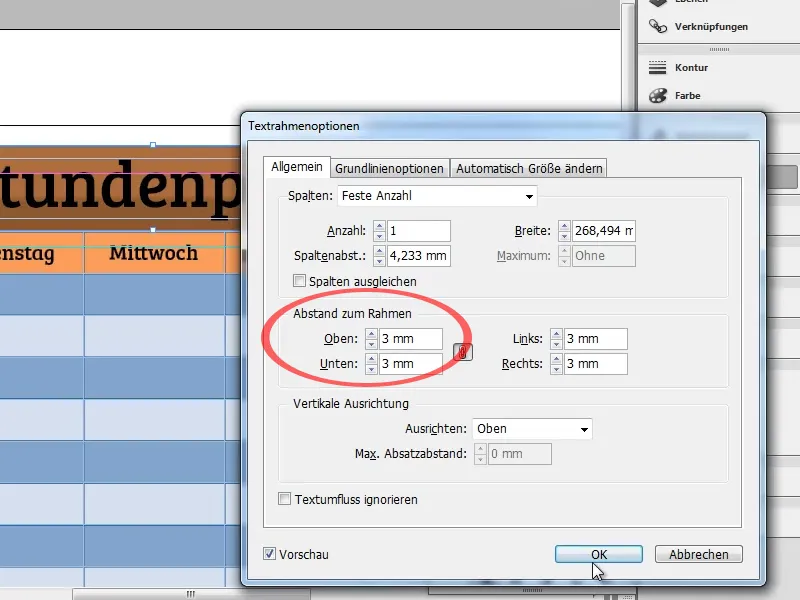This screenshot has width=800, height=600.
Task: Open the Verknüpfungen panel icon
Action: pyautogui.click(x=658, y=26)
